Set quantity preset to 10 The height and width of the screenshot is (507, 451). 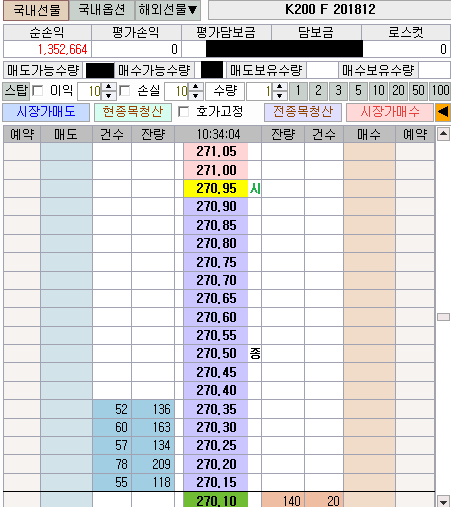click(378, 91)
